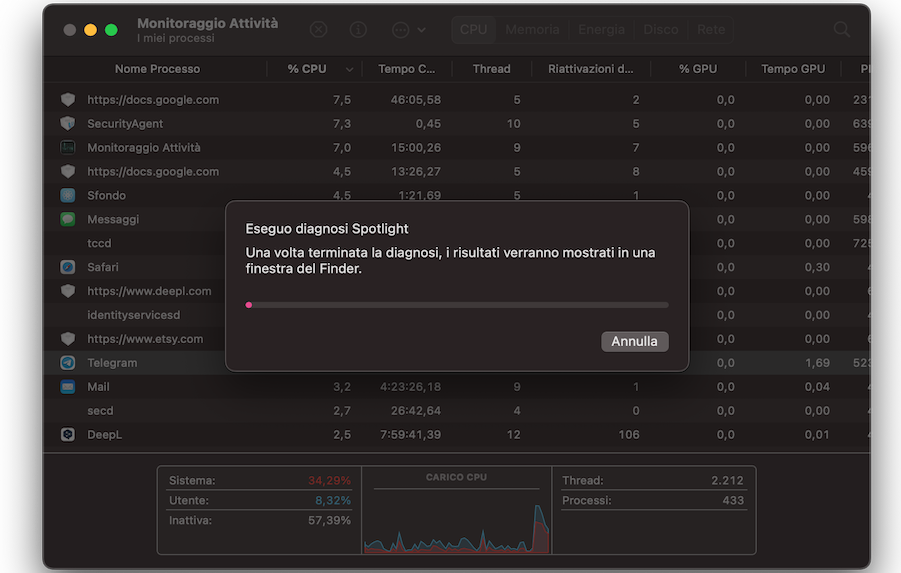Sort by the Tempo C... column header
Viewport: 901px width, 573px height.
tap(406, 69)
